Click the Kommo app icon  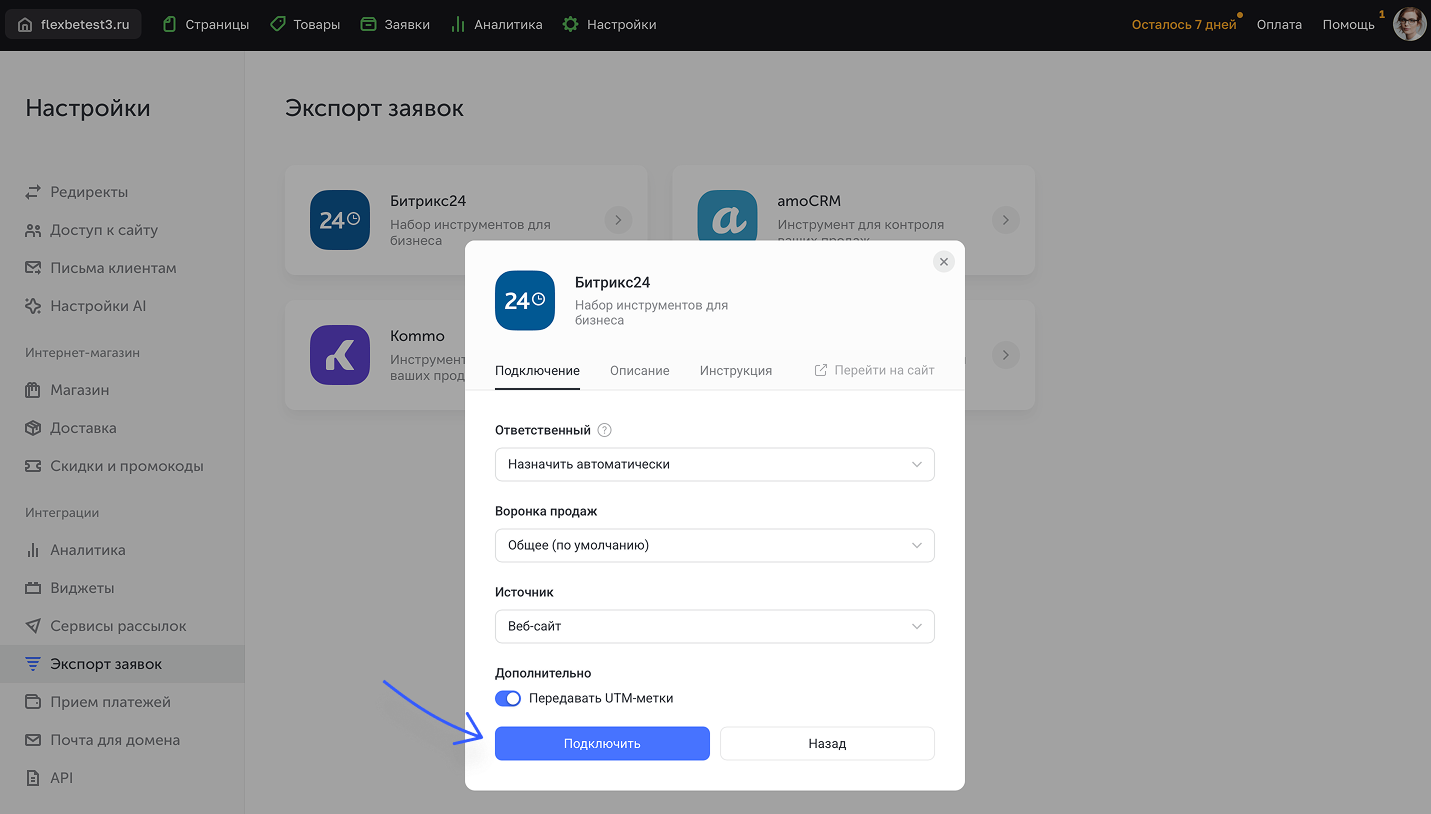pos(340,355)
